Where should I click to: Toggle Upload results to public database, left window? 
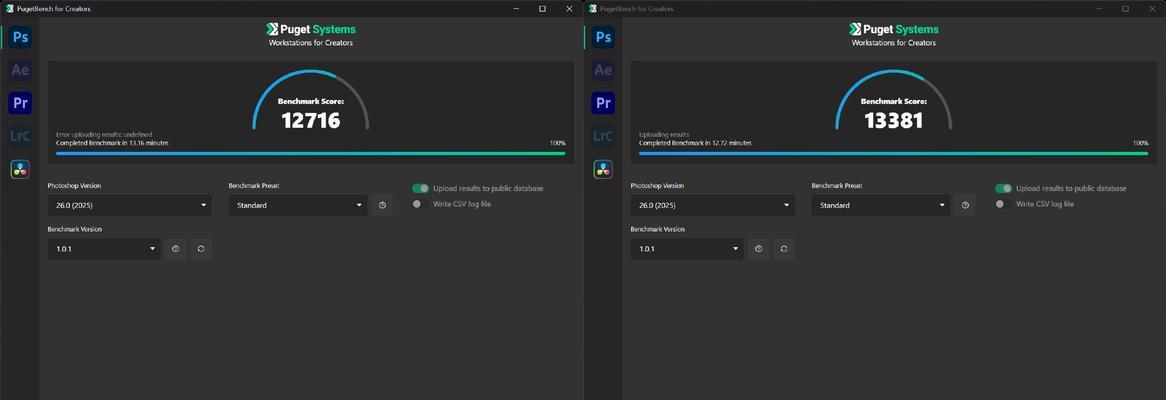(x=421, y=188)
